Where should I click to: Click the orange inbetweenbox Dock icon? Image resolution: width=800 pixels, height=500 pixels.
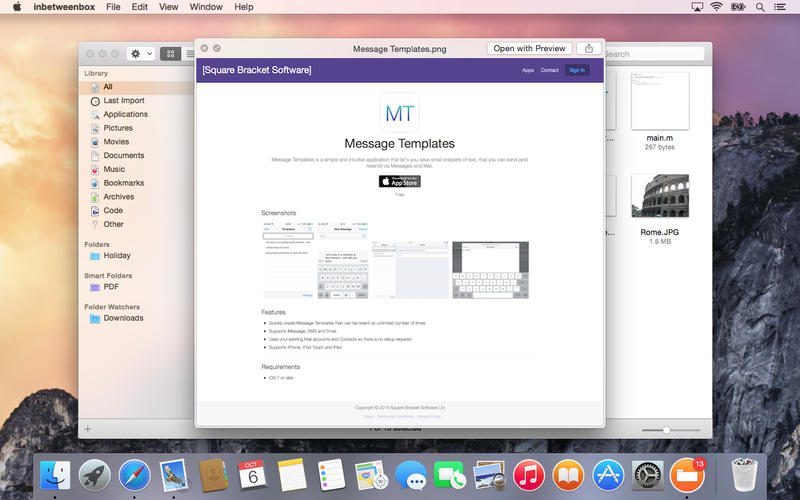[687, 476]
